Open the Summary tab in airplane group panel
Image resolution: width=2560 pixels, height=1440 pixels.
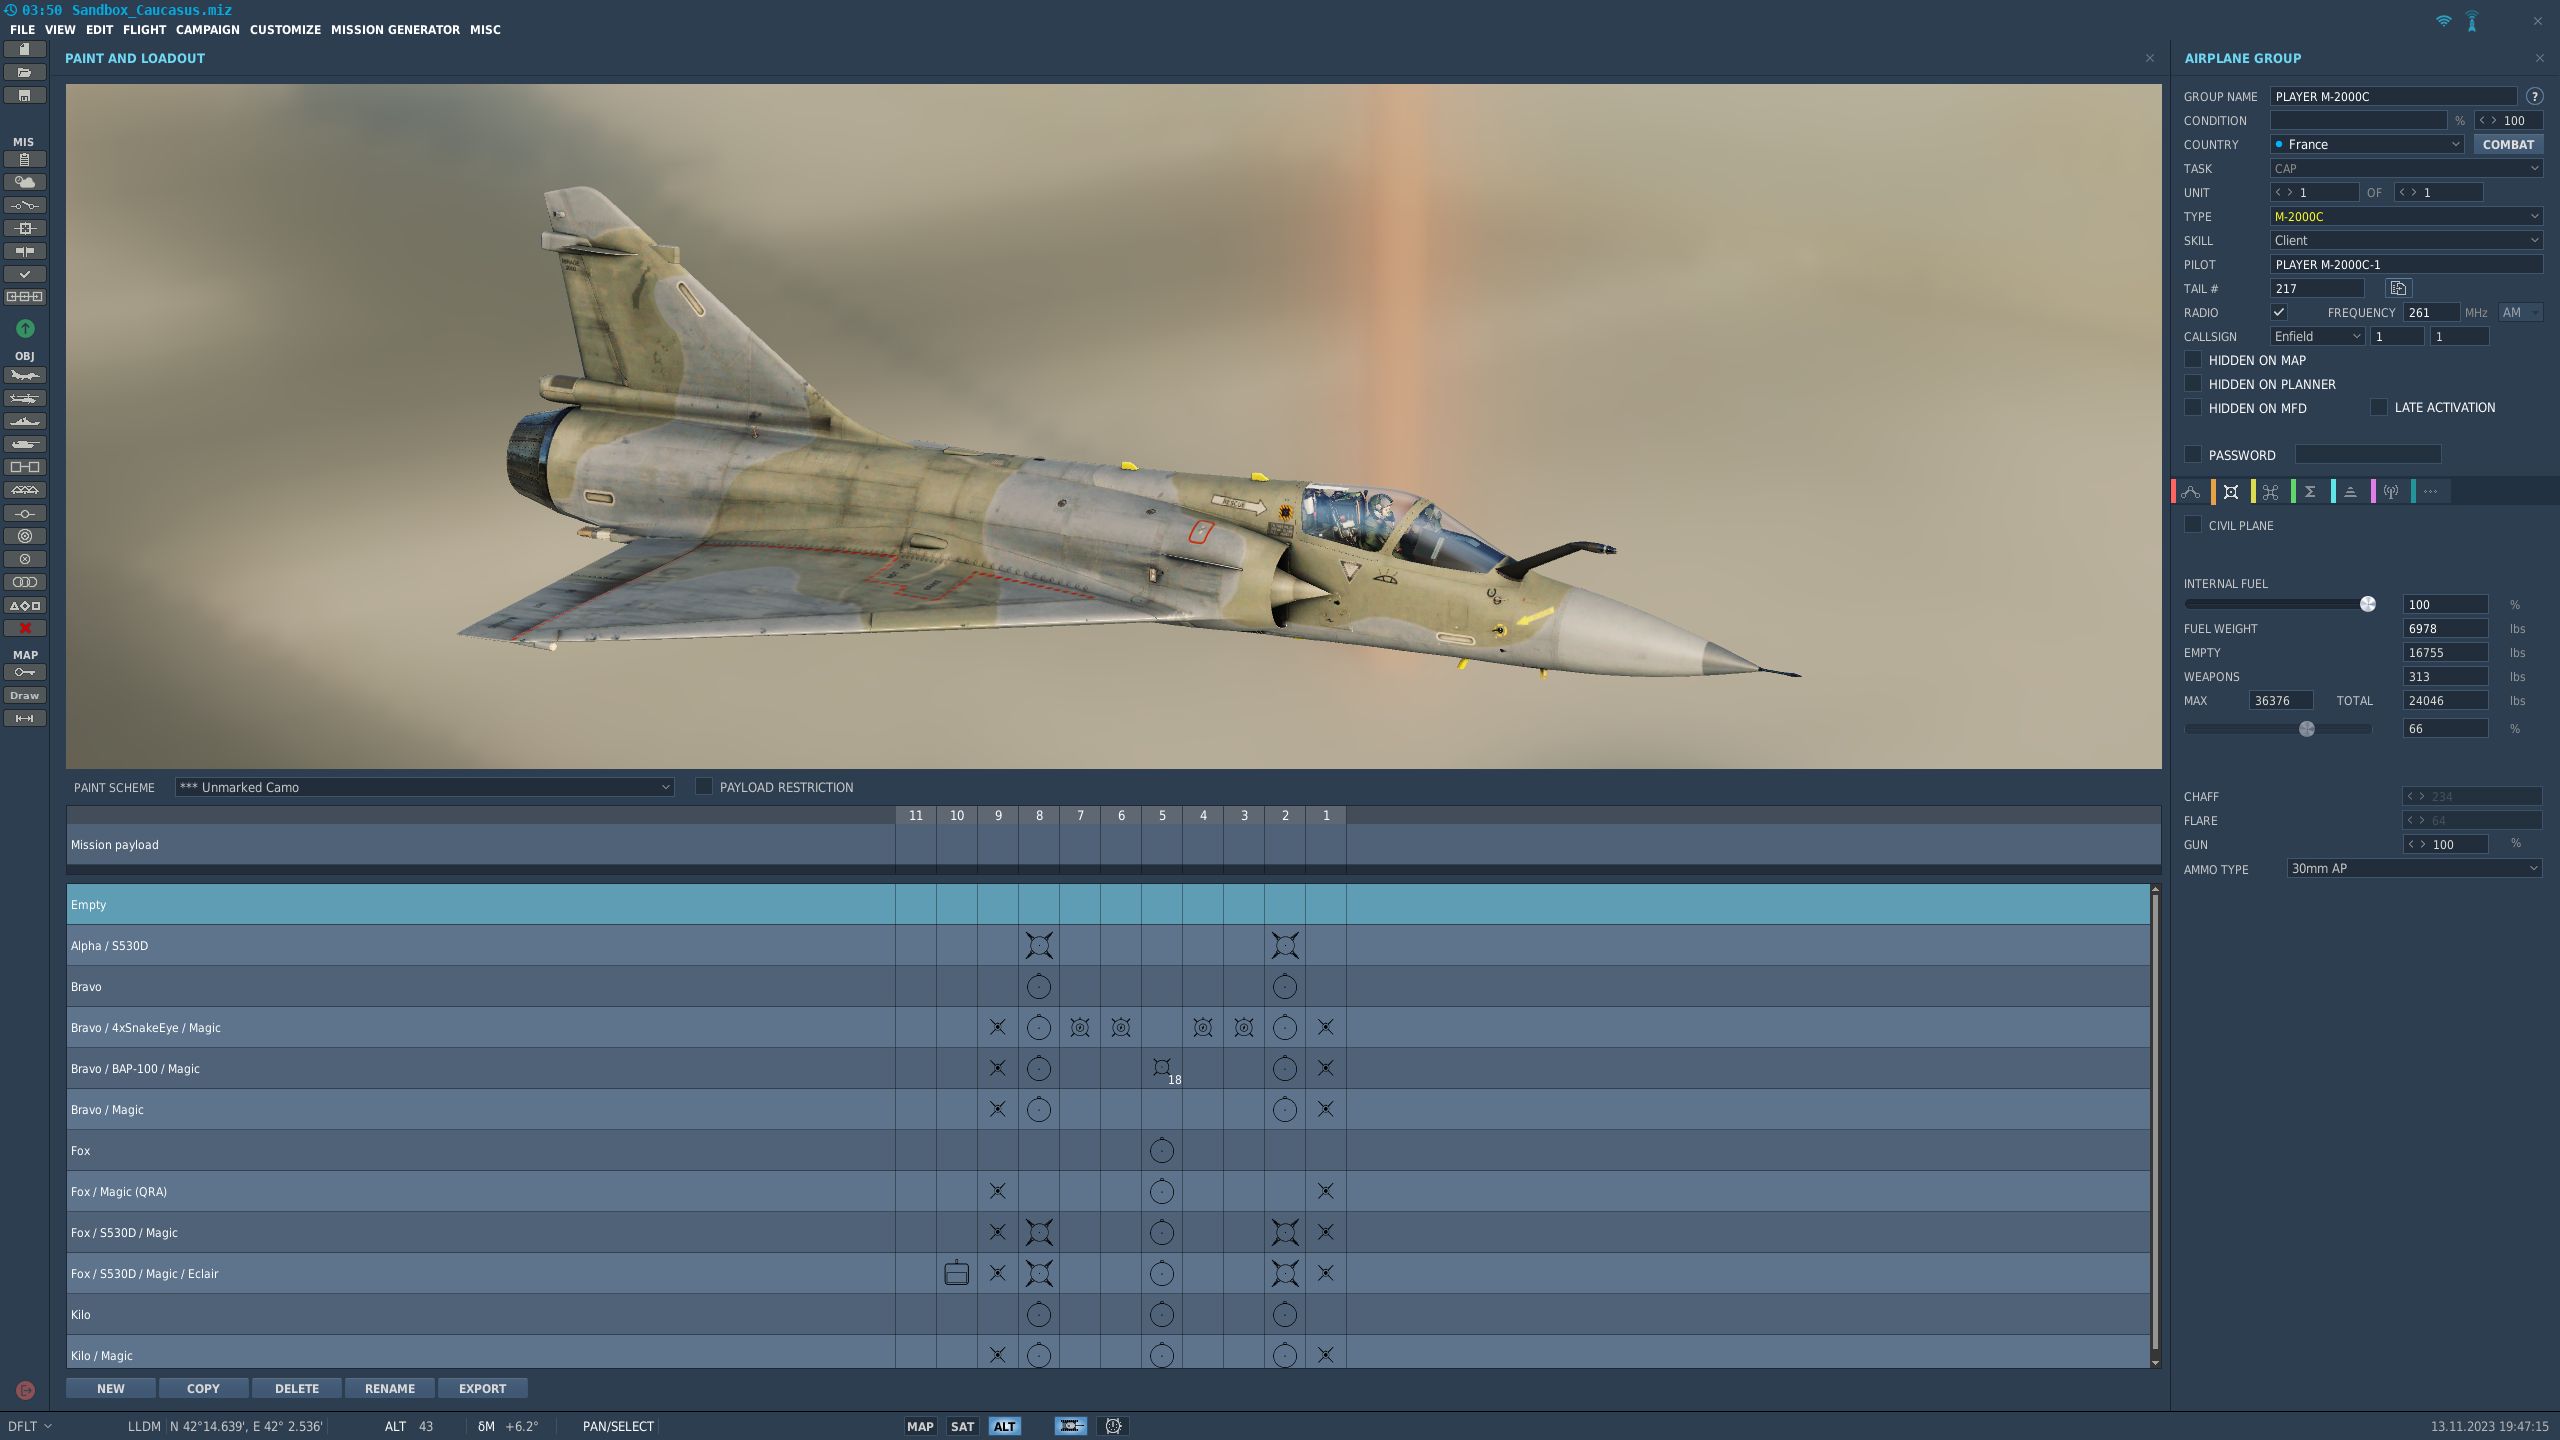[2310, 491]
